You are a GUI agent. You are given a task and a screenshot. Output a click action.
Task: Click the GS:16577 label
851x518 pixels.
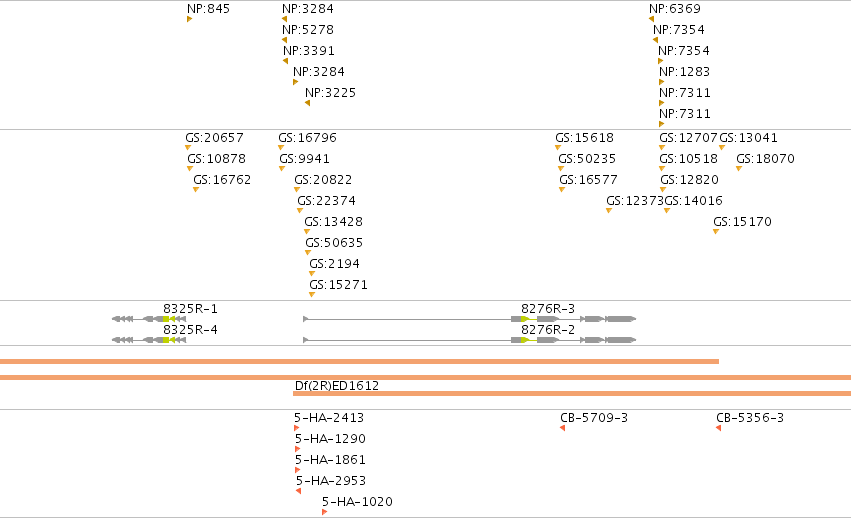[x=588, y=180]
